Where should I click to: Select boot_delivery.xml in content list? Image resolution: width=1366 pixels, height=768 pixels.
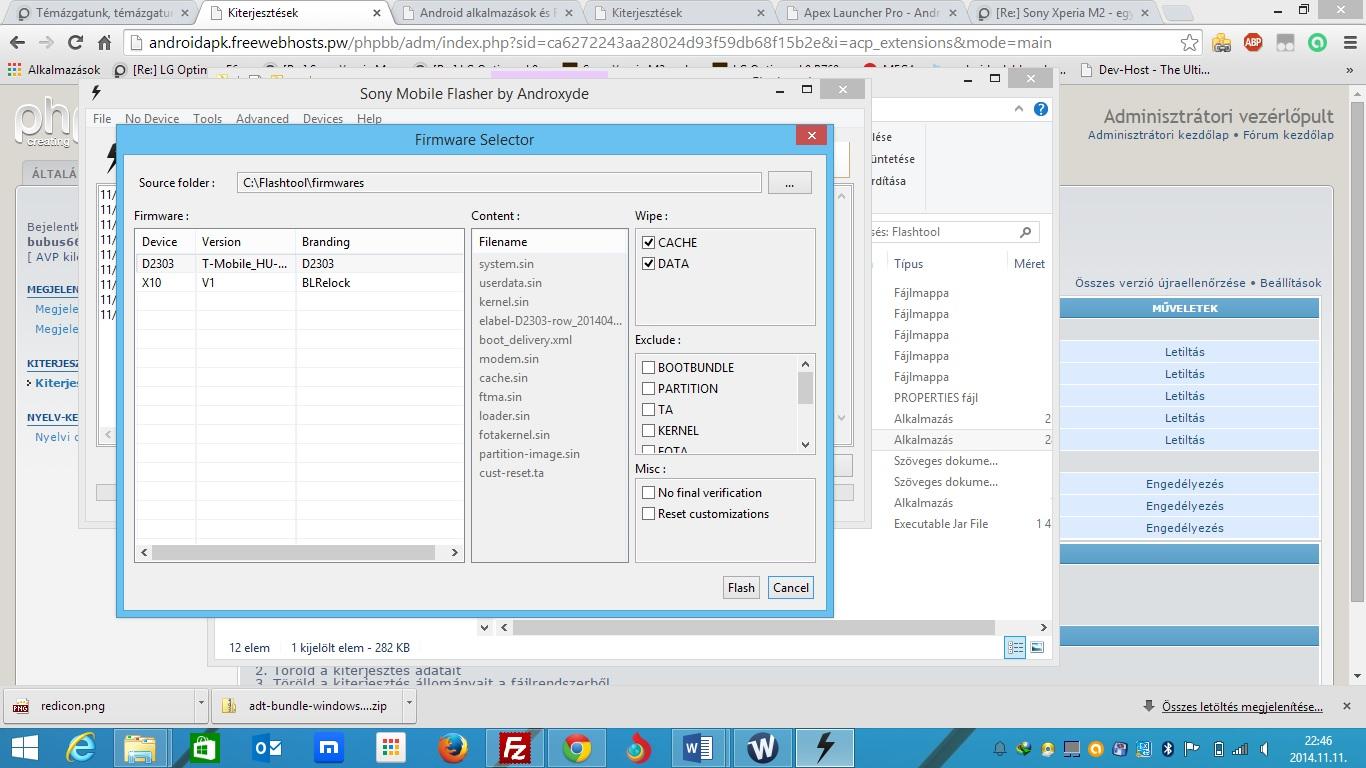click(x=525, y=340)
